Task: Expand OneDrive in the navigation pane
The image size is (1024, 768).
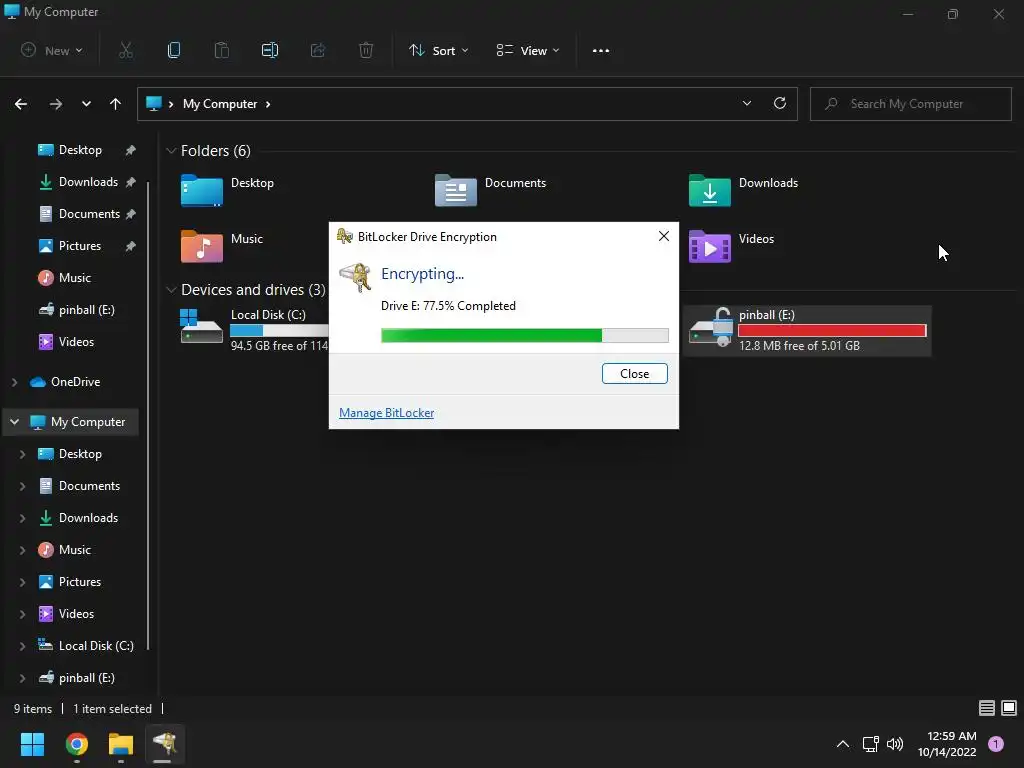Action: coord(14,382)
